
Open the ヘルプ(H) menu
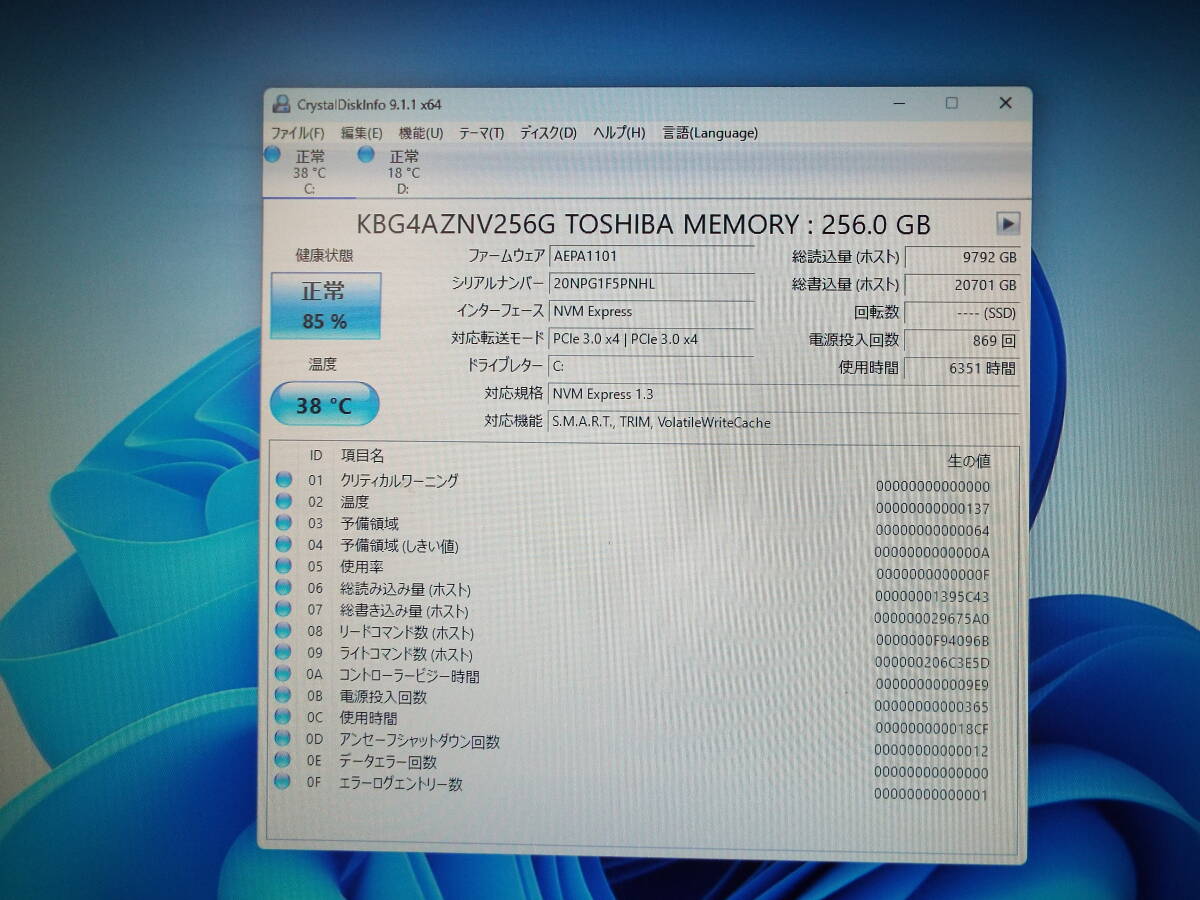(x=619, y=133)
